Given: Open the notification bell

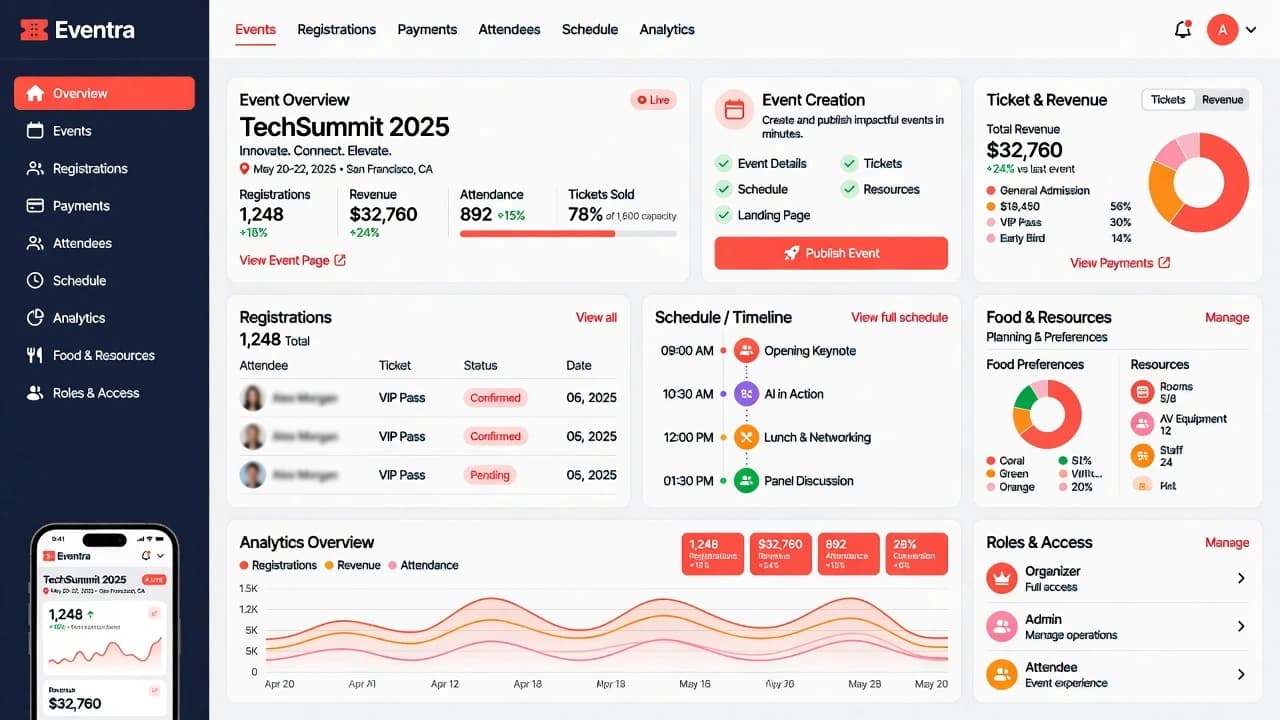Looking at the screenshot, I should click(x=1183, y=30).
